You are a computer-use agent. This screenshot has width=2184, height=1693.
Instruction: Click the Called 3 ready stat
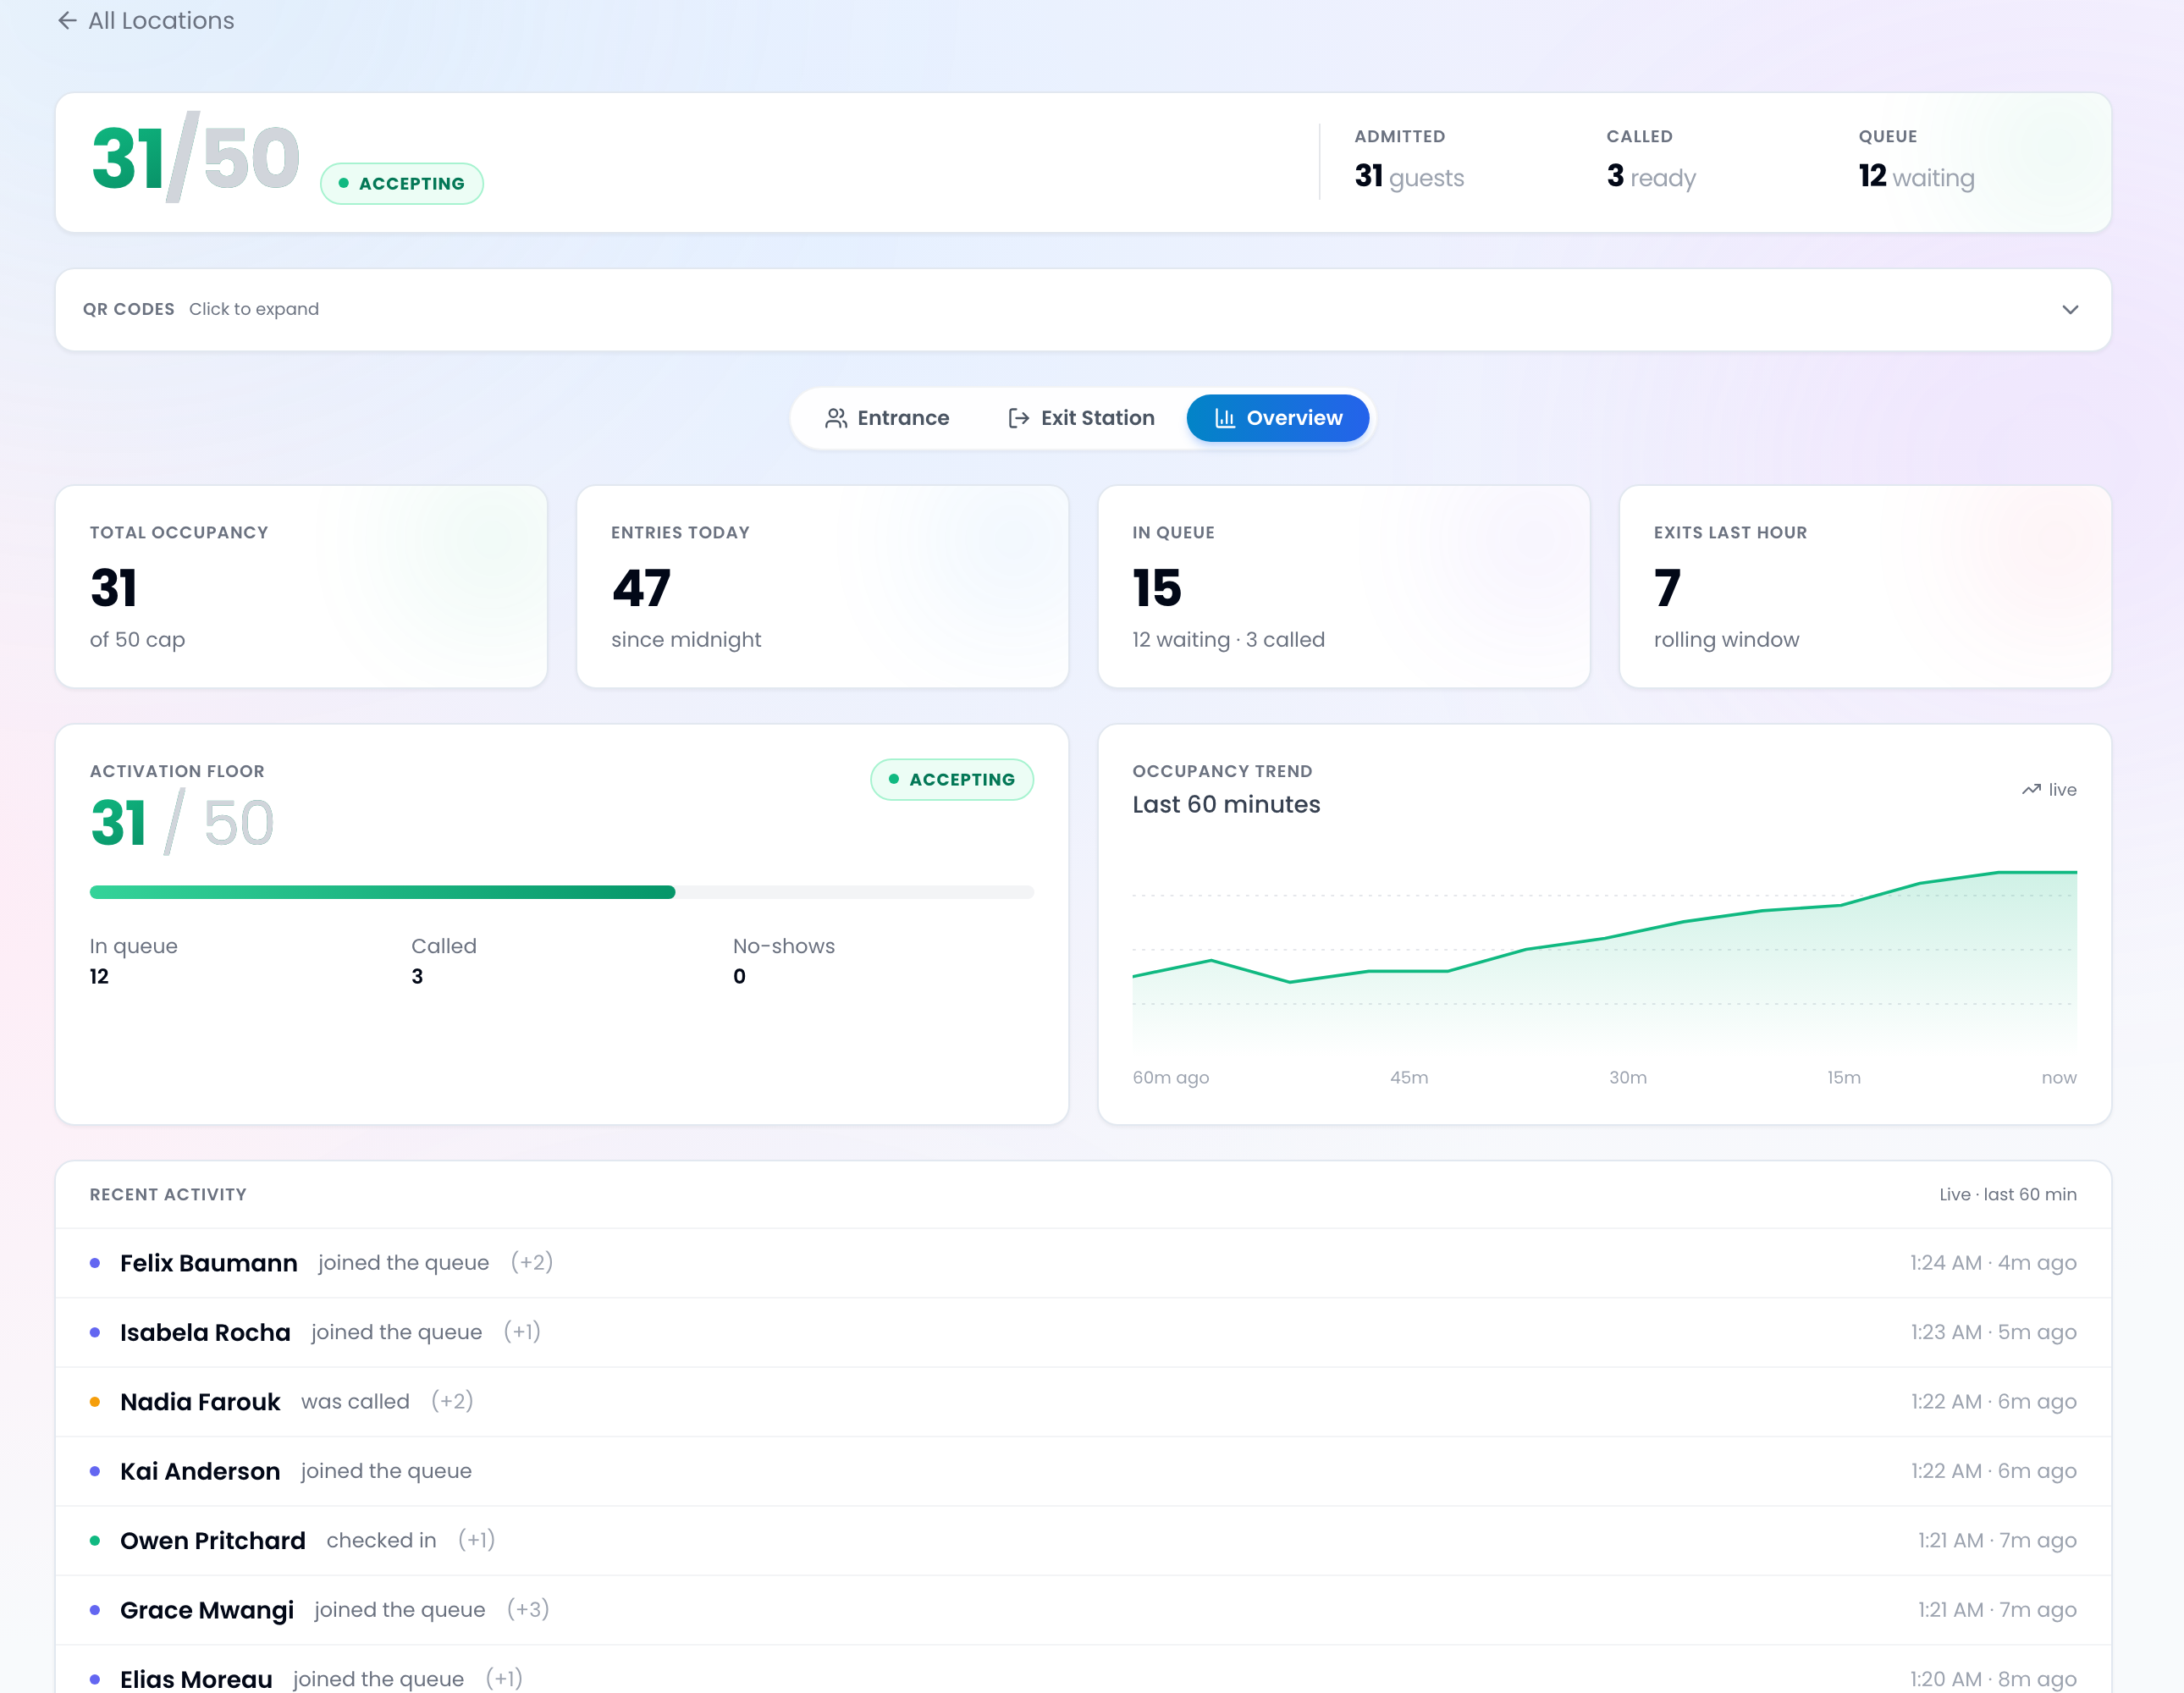coord(1651,160)
